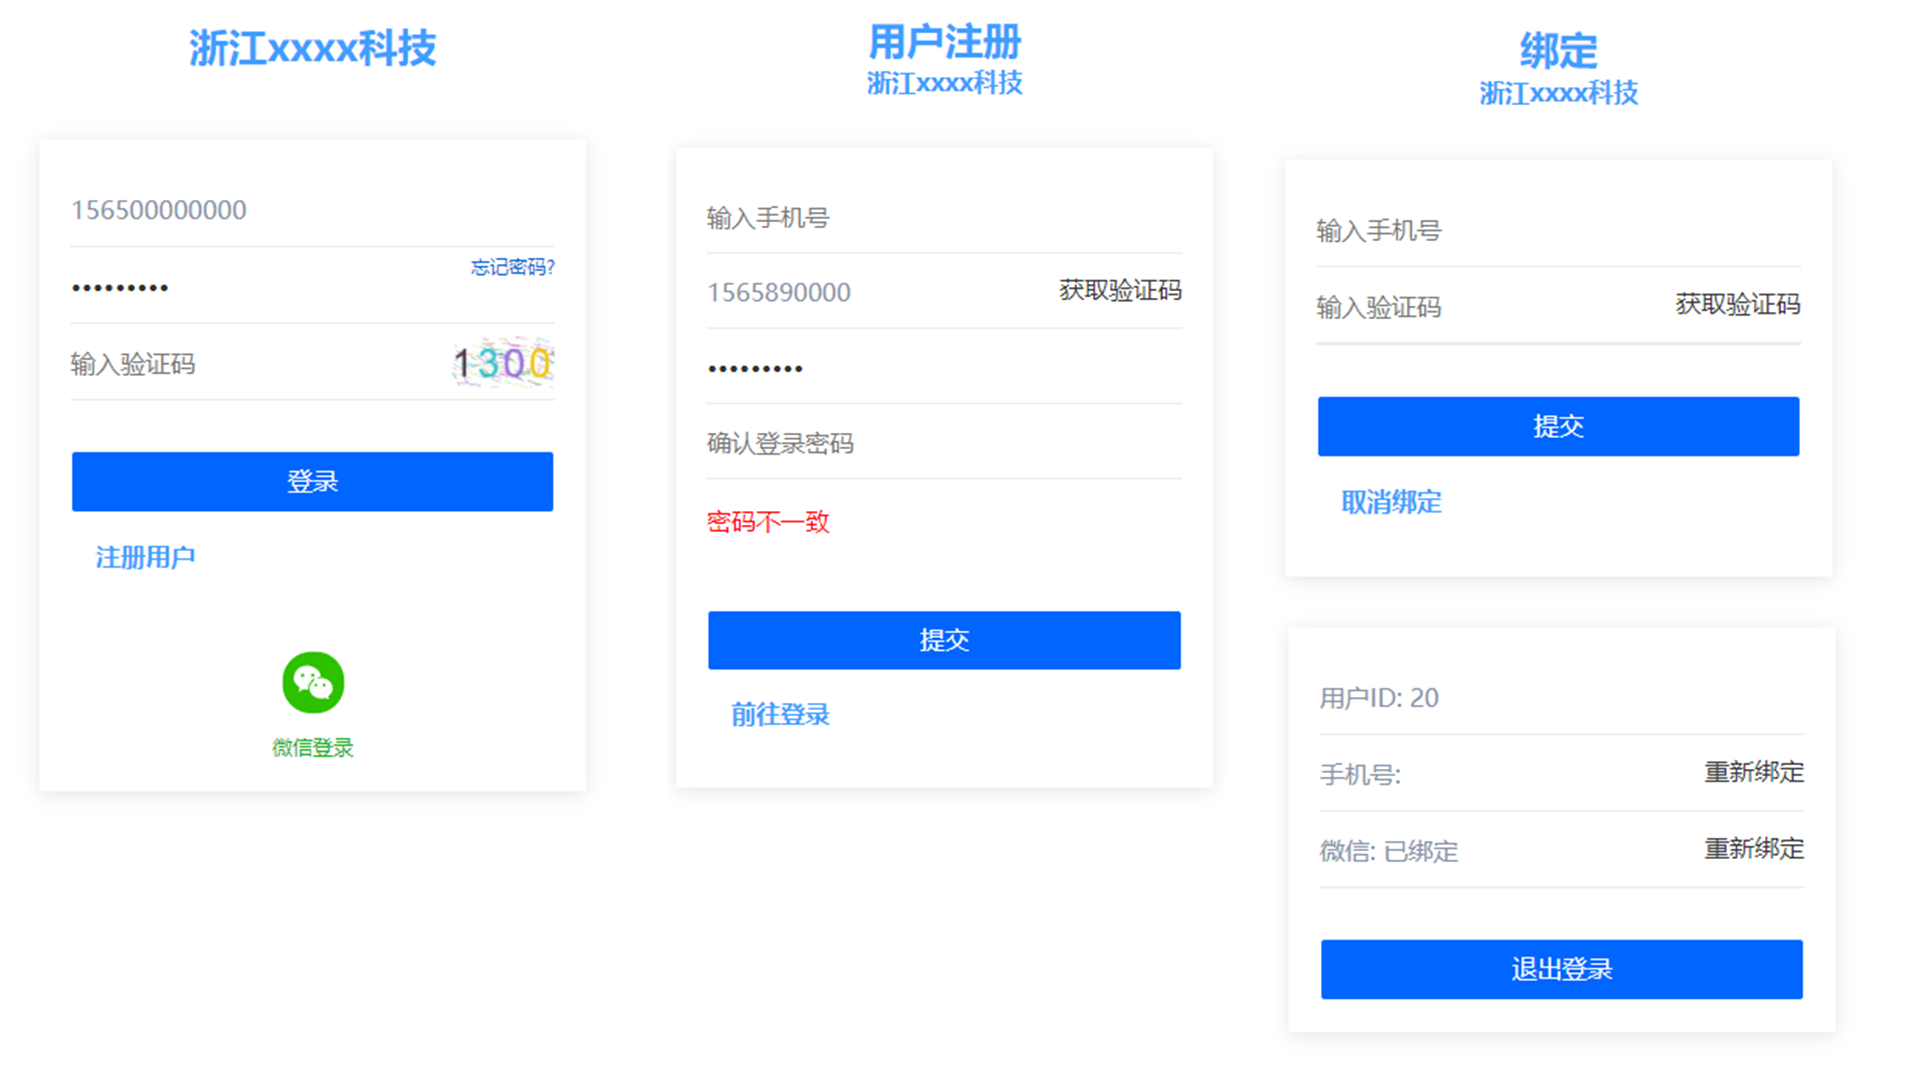Screen dimensions: 1920x1080
Task: Click the 前往登录 link
Action: (780, 714)
